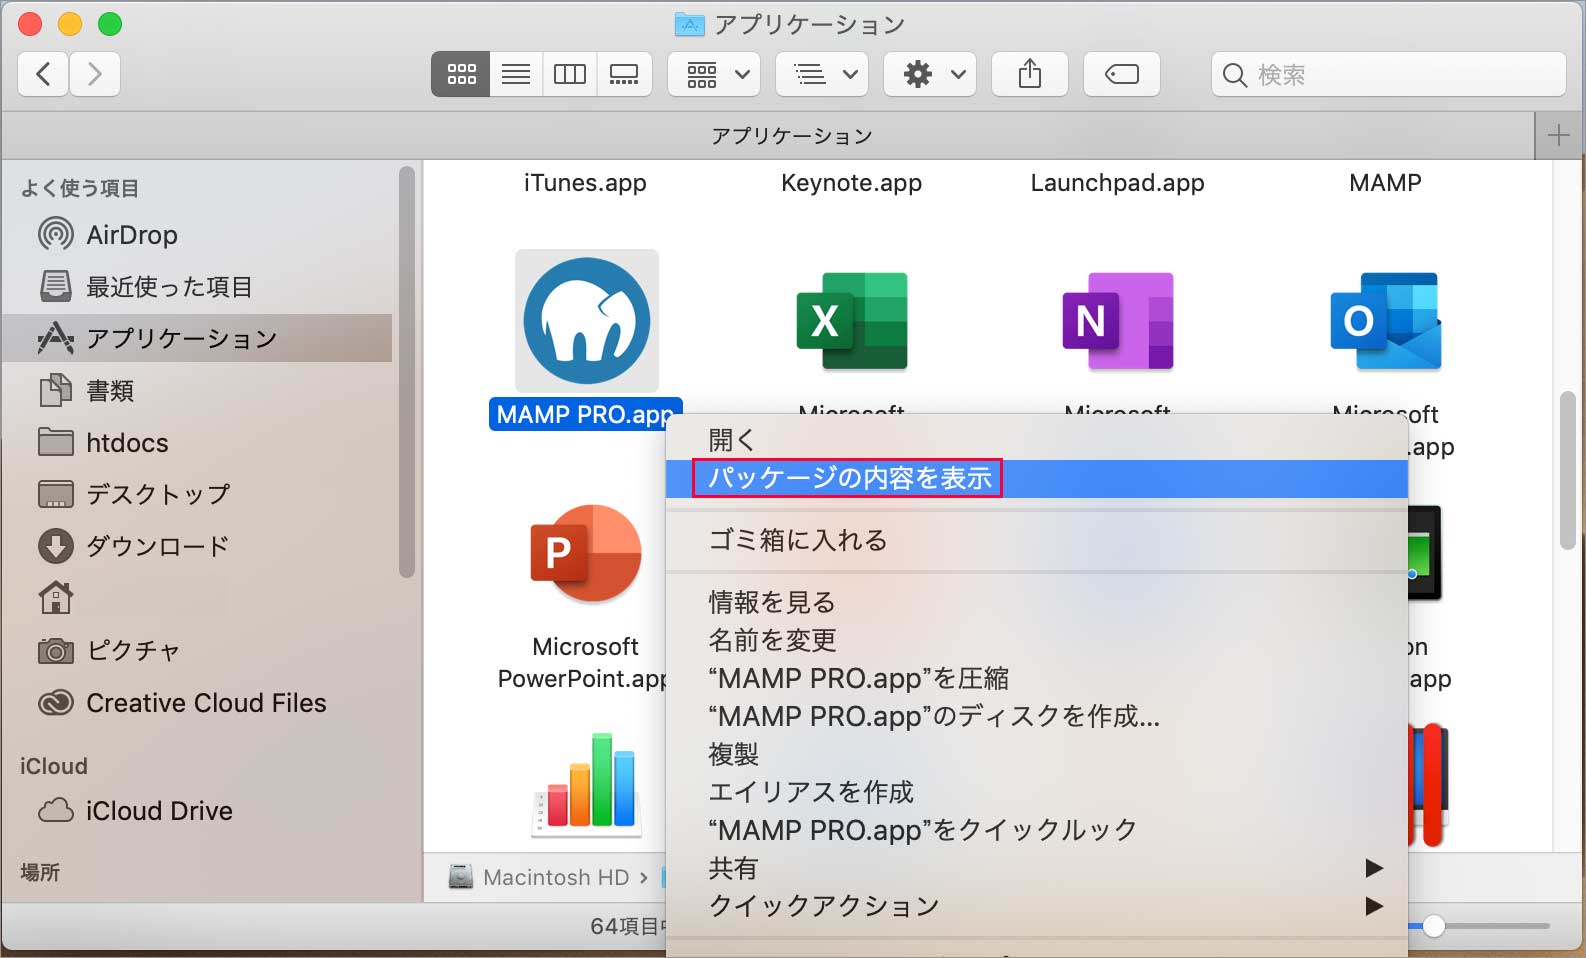Select the MAMP PRO.app elephant icon
This screenshot has width=1586, height=958.
(587, 321)
